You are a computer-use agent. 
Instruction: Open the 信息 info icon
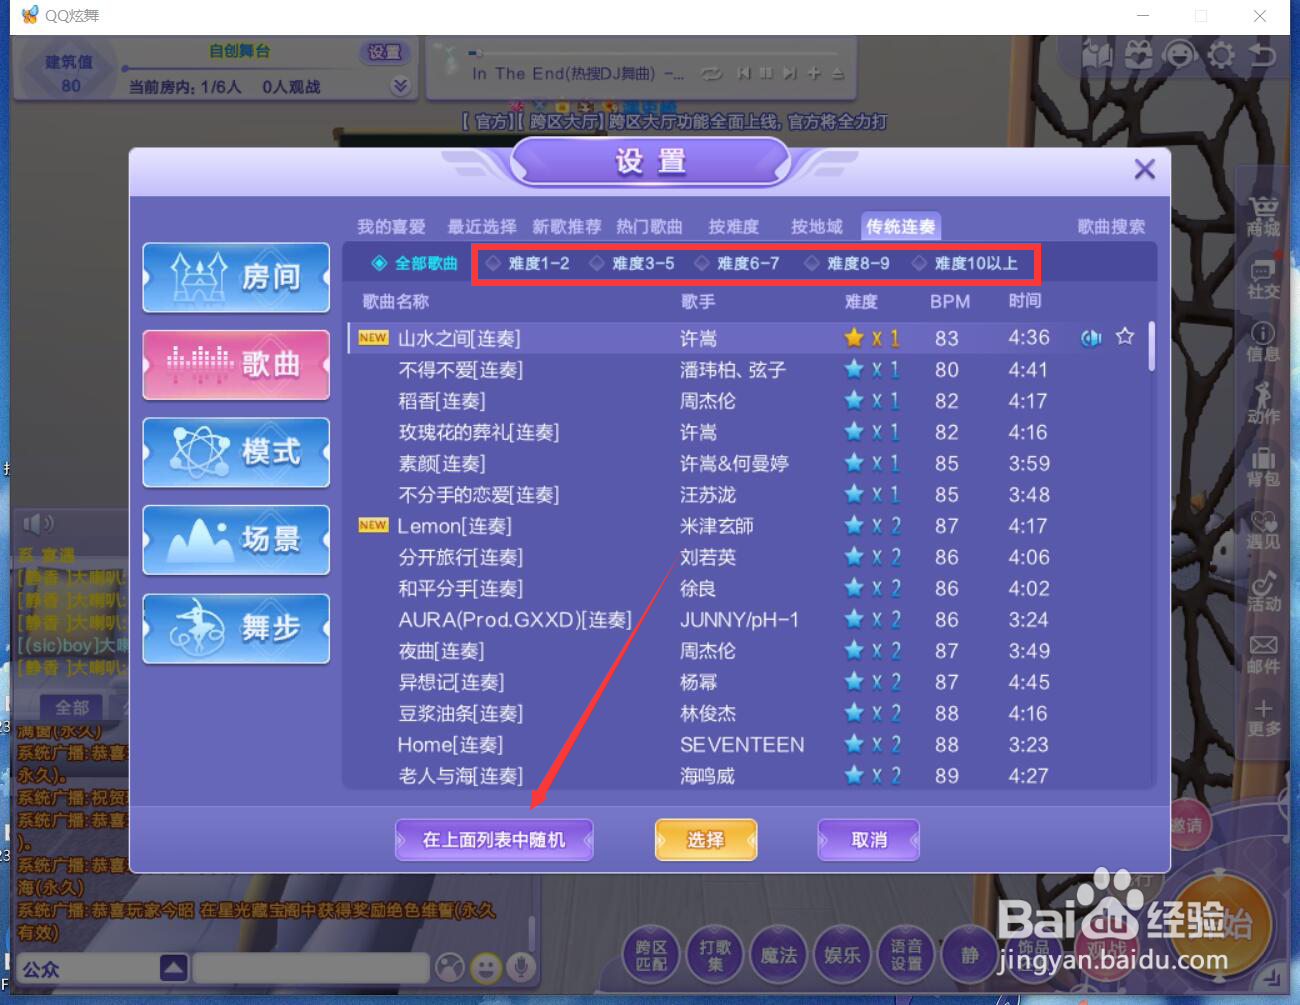[x=1263, y=342]
